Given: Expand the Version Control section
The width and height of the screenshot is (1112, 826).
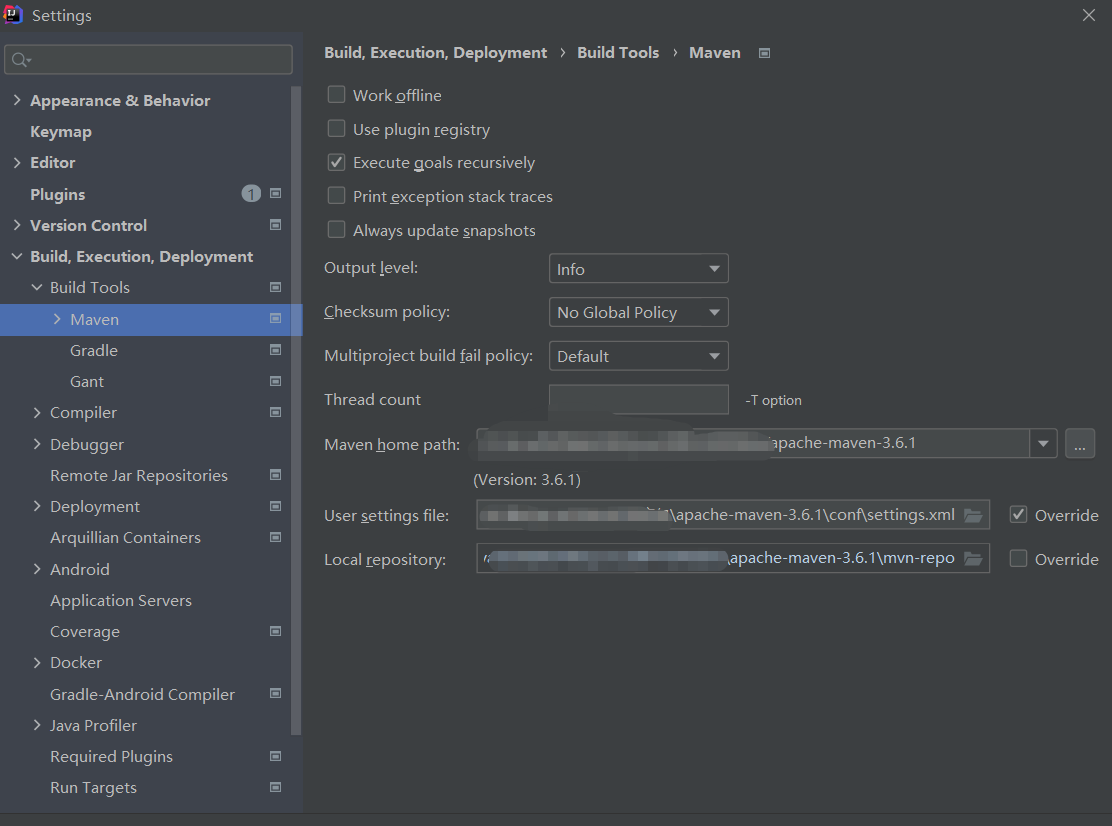Looking at the screenshot, I should pos(17,225).
